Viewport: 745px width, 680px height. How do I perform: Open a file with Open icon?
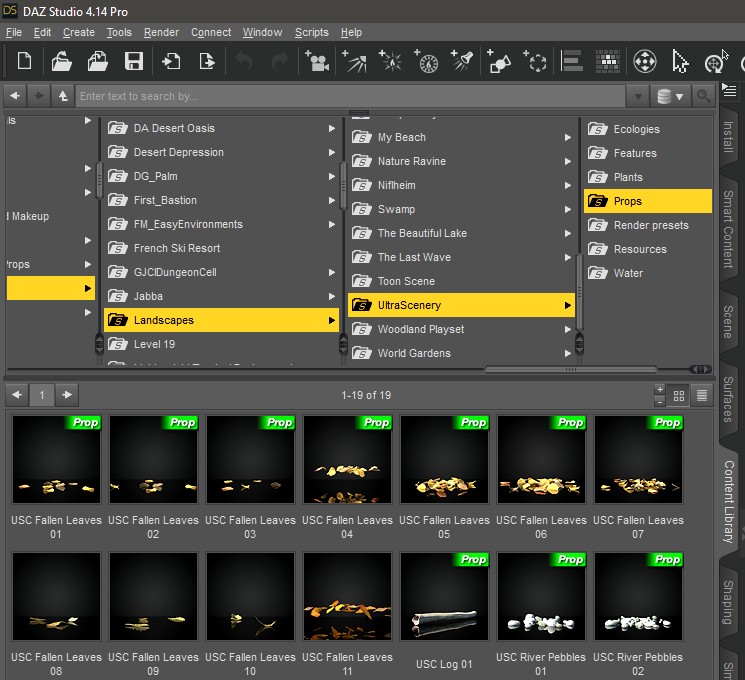point(61,62)
